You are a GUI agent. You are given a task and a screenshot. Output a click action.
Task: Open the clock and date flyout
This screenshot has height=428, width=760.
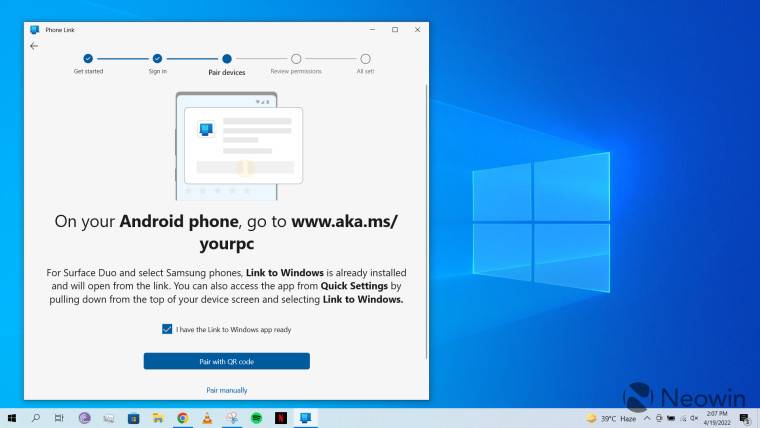click(714, 417)
